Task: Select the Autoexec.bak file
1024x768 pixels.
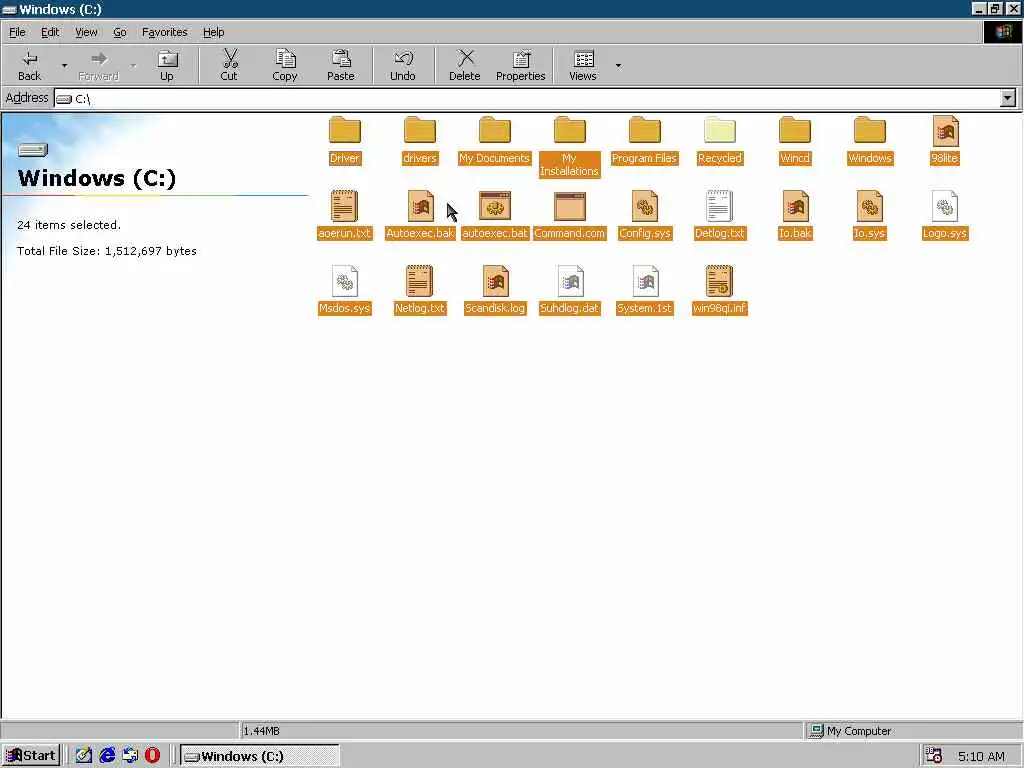Action: point(420,206)
